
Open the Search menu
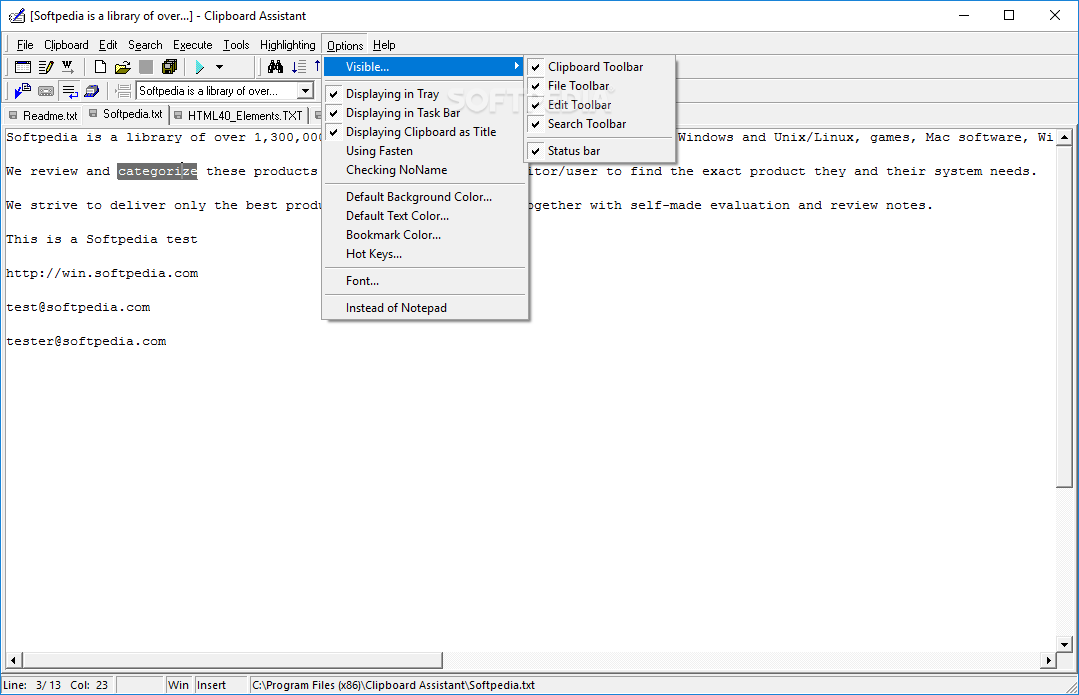(x=145, y=45)
